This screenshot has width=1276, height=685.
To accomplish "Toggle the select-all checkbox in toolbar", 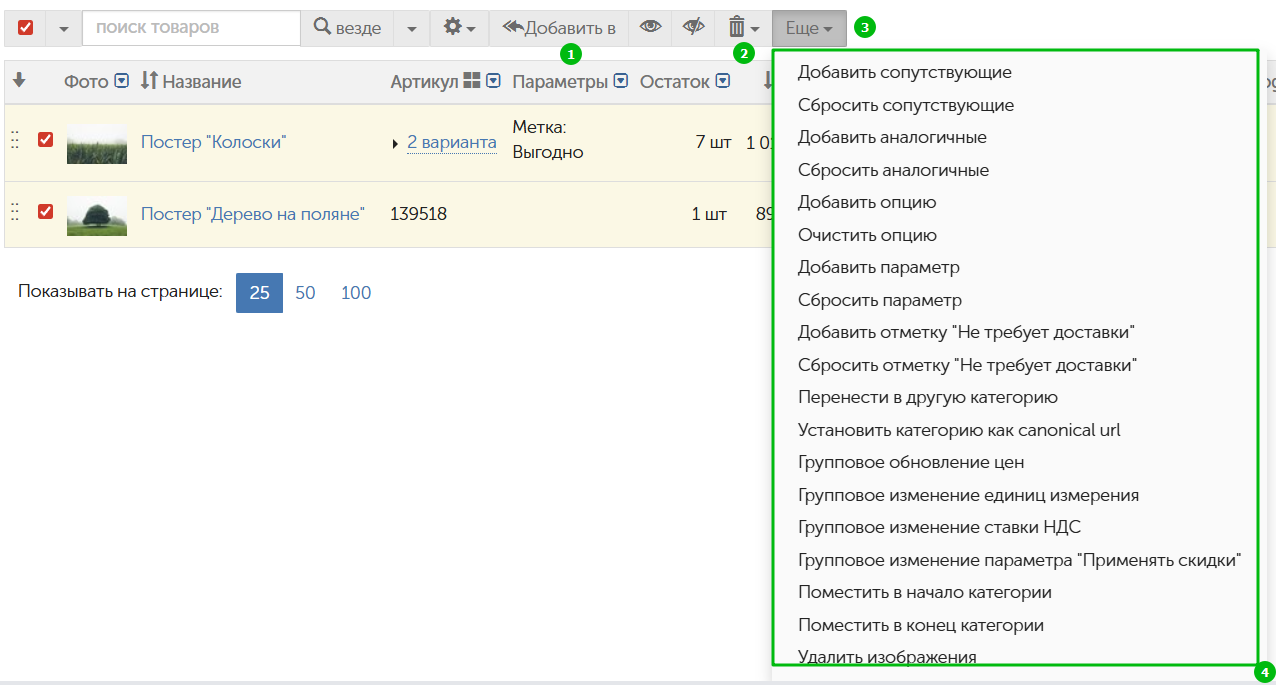I will tap(26, 28).
